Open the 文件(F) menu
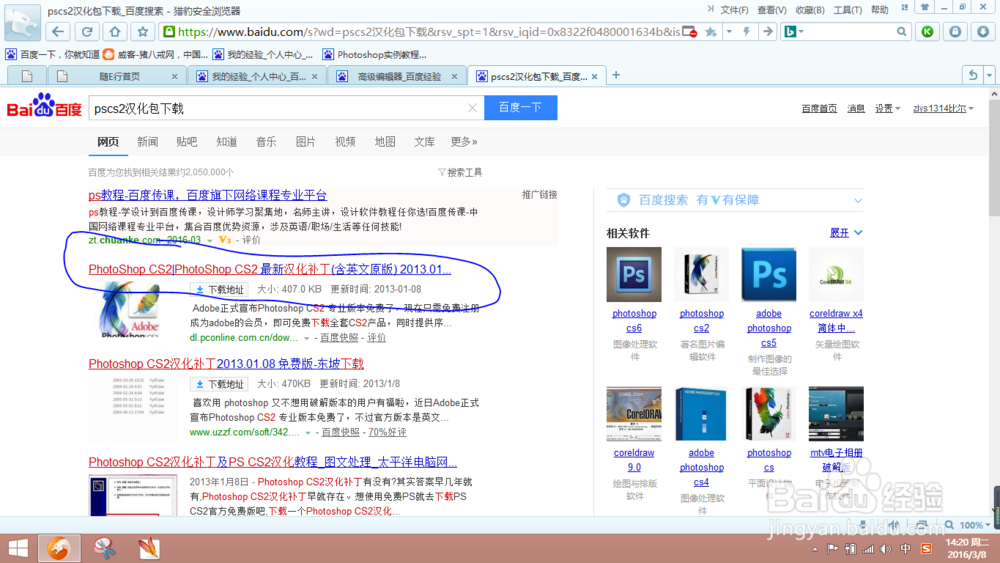The height and width of the screenshot is (563, 1000). [x=734, y=10]
